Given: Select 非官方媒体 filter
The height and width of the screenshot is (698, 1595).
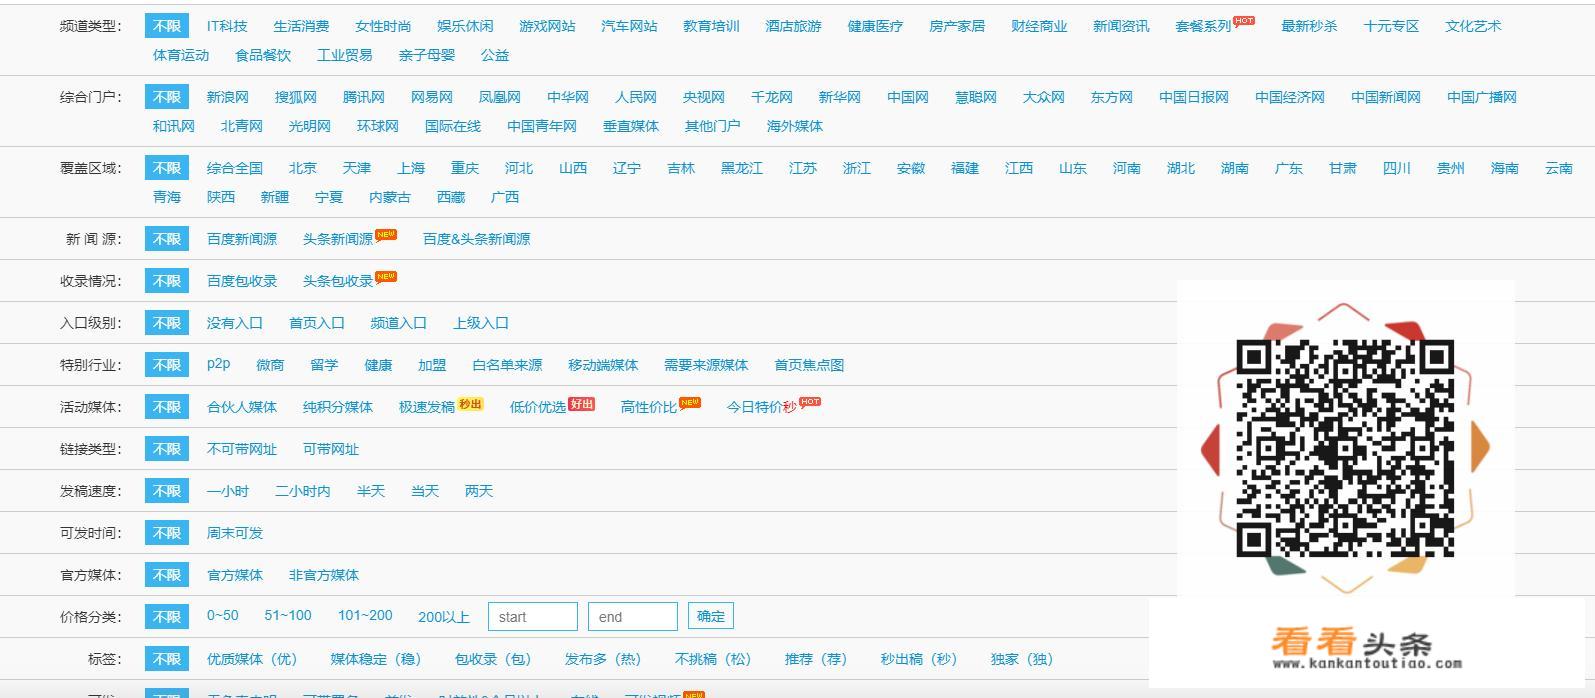Looking at the screenshot, I should [324, 575].
